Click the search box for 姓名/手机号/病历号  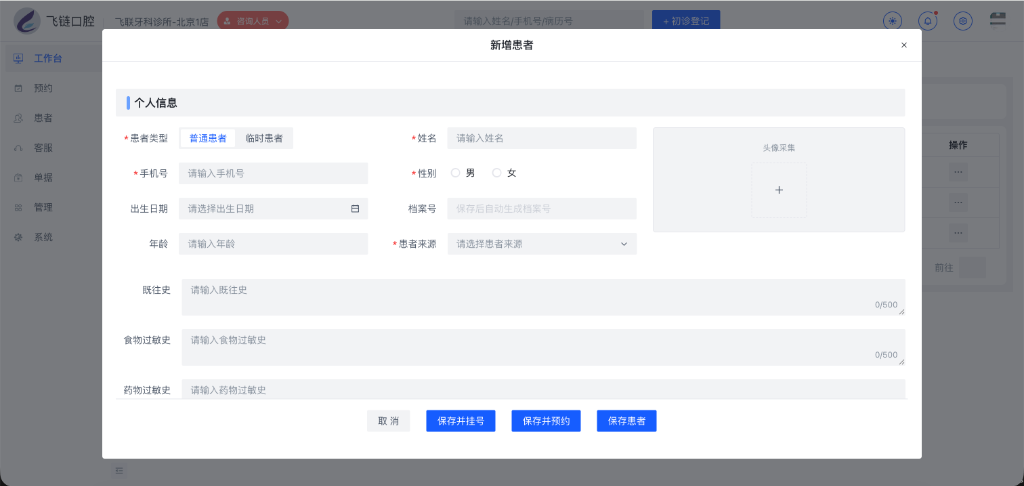(x=549, y=21)
